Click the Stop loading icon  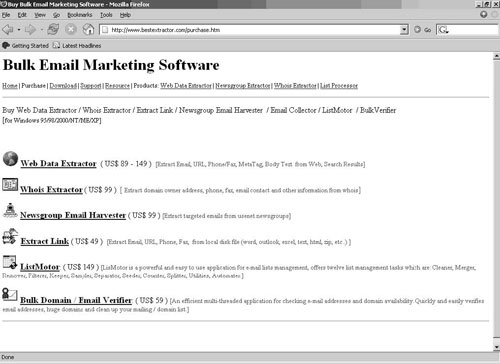71,30
